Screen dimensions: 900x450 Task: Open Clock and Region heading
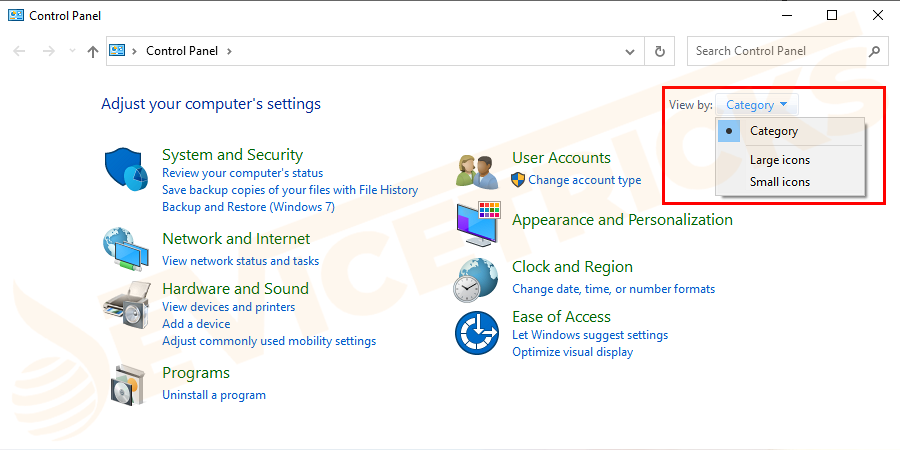click(572, 267)
